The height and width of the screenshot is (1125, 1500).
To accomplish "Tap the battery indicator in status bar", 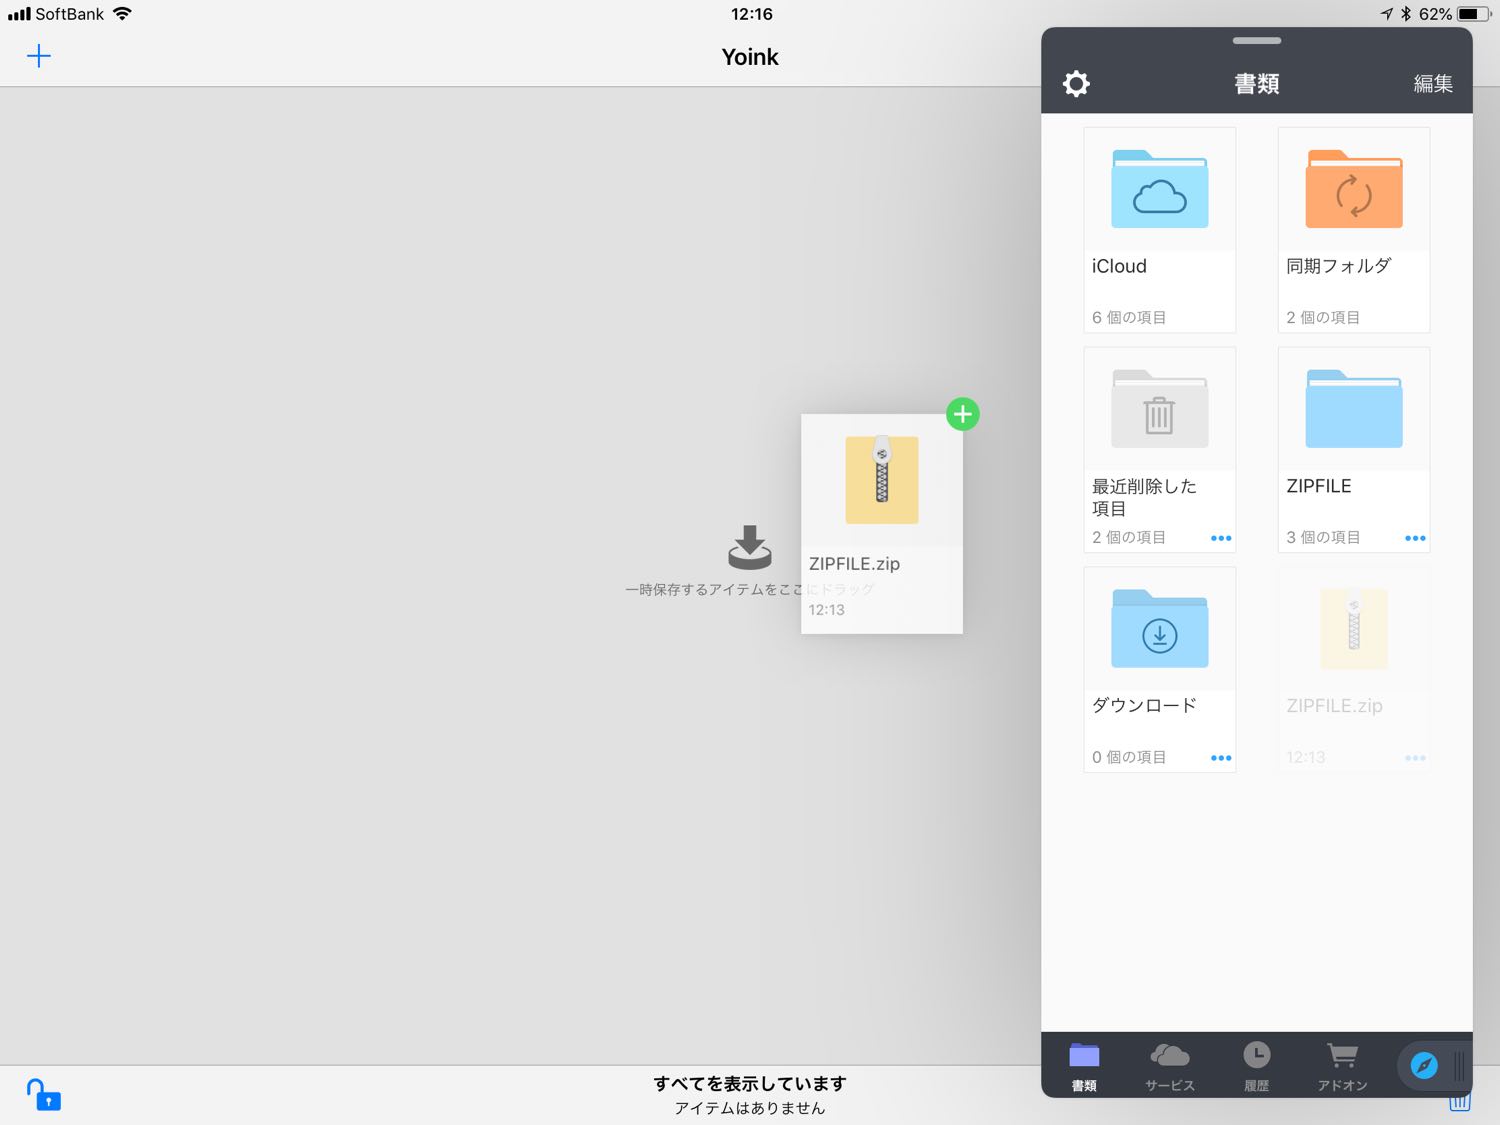I will (1474, 14).
